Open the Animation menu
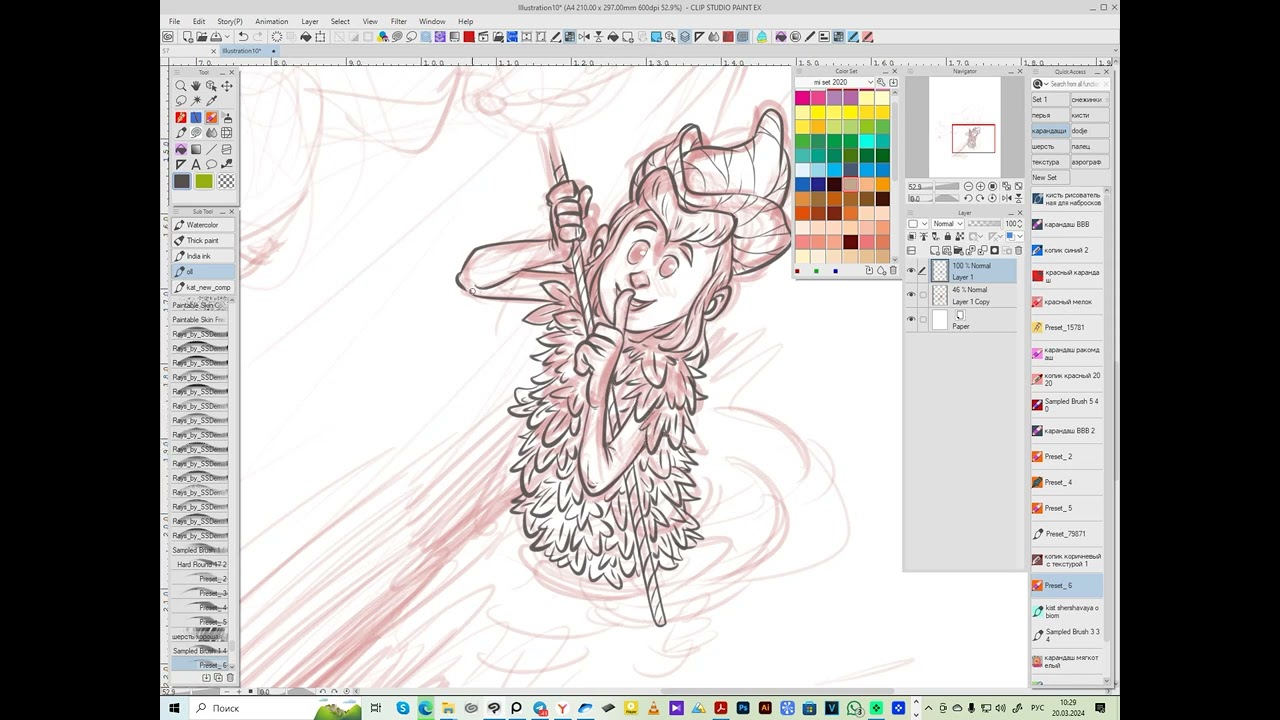The height and width of the screenshot is (720, 1280). [271, 21]
